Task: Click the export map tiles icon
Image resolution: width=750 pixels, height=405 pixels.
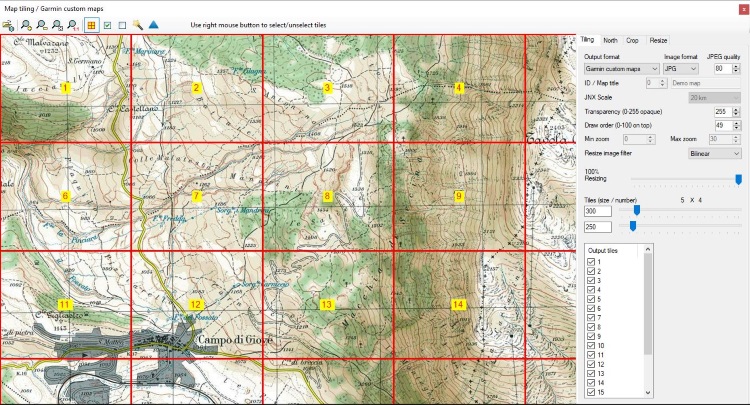Action: click(x=9, y=24)
